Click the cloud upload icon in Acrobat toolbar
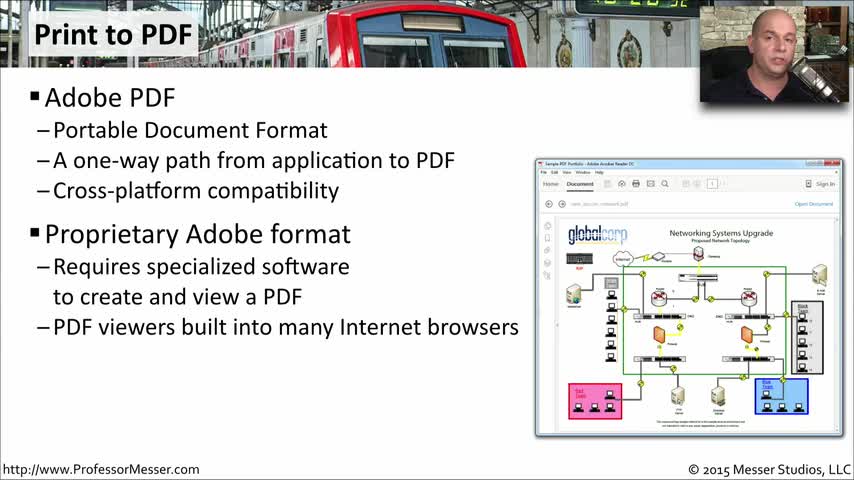 pos(621,184)
